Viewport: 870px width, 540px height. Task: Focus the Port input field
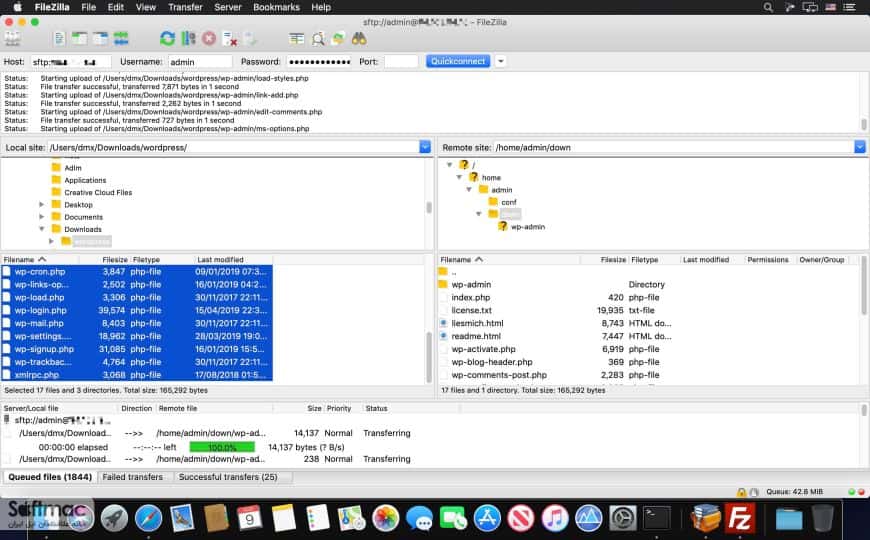(401, 62)
